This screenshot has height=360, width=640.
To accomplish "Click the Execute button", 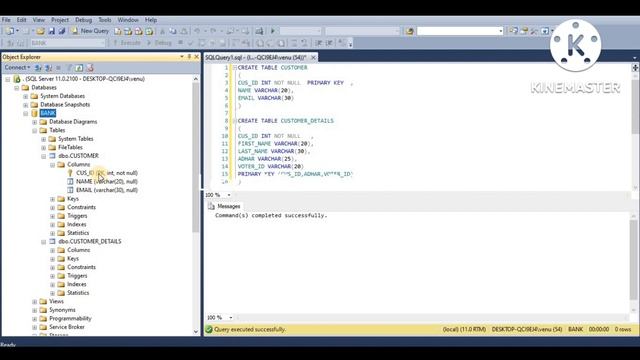I will 127,43.
